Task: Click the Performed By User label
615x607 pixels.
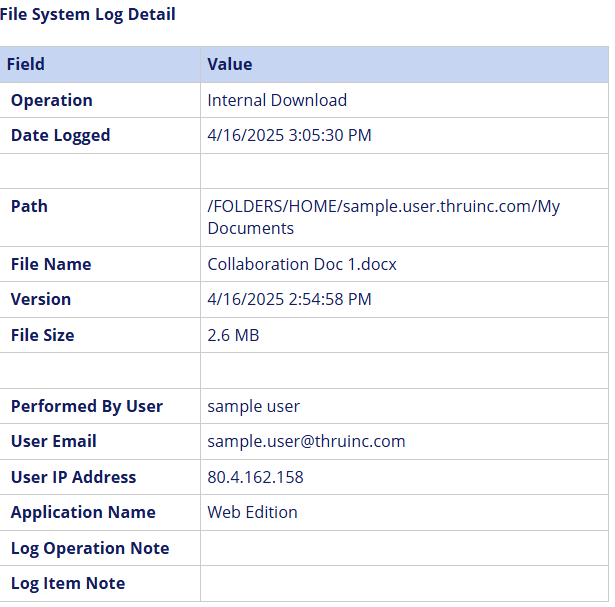Action: (x=86, y=406)
